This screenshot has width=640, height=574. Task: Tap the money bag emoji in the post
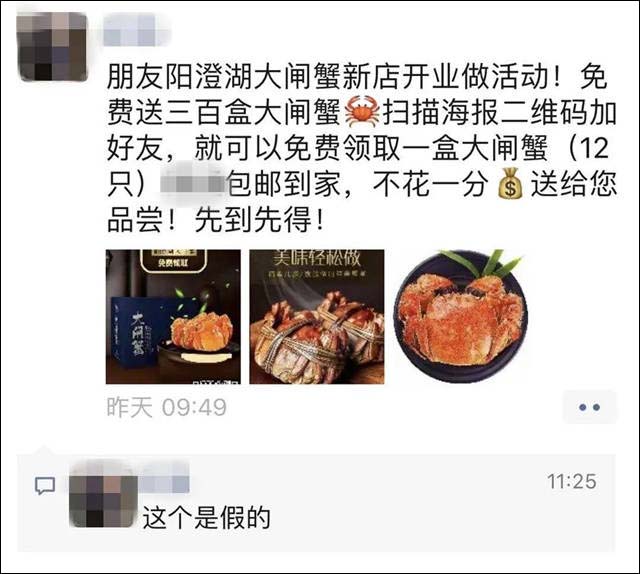tap(510, 184)
